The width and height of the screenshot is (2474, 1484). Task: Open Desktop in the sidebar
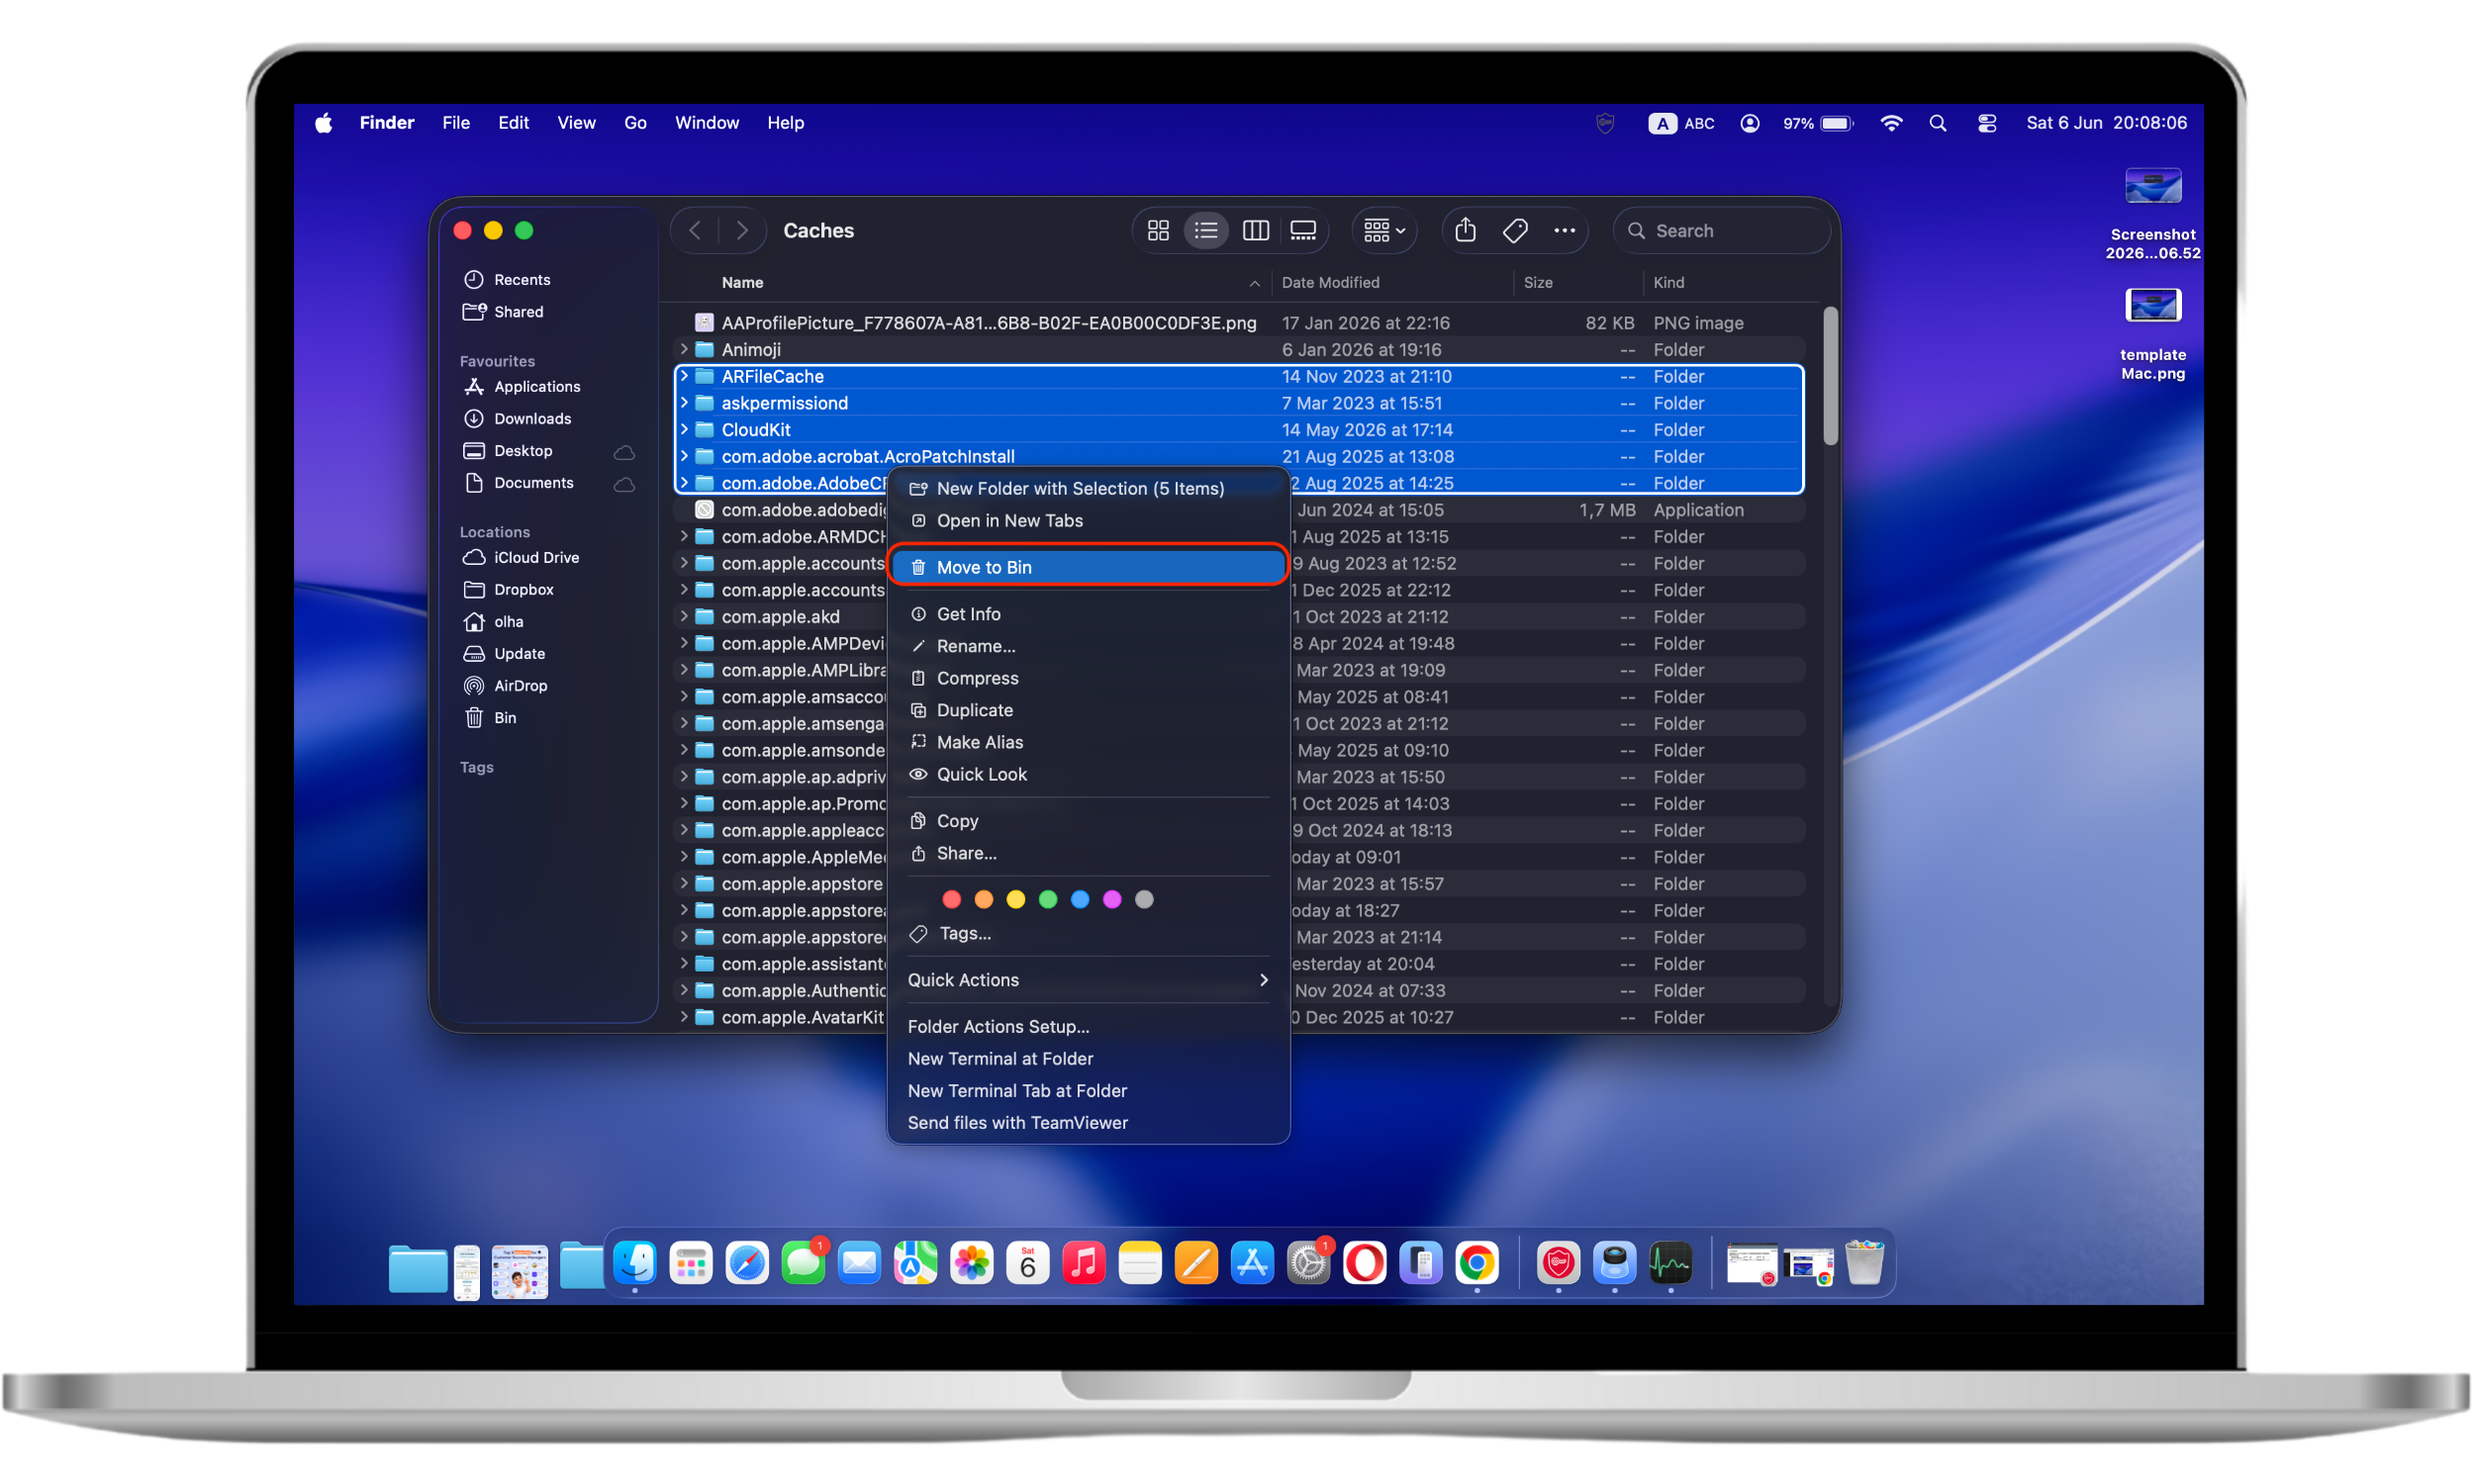[x=522, y=451]
